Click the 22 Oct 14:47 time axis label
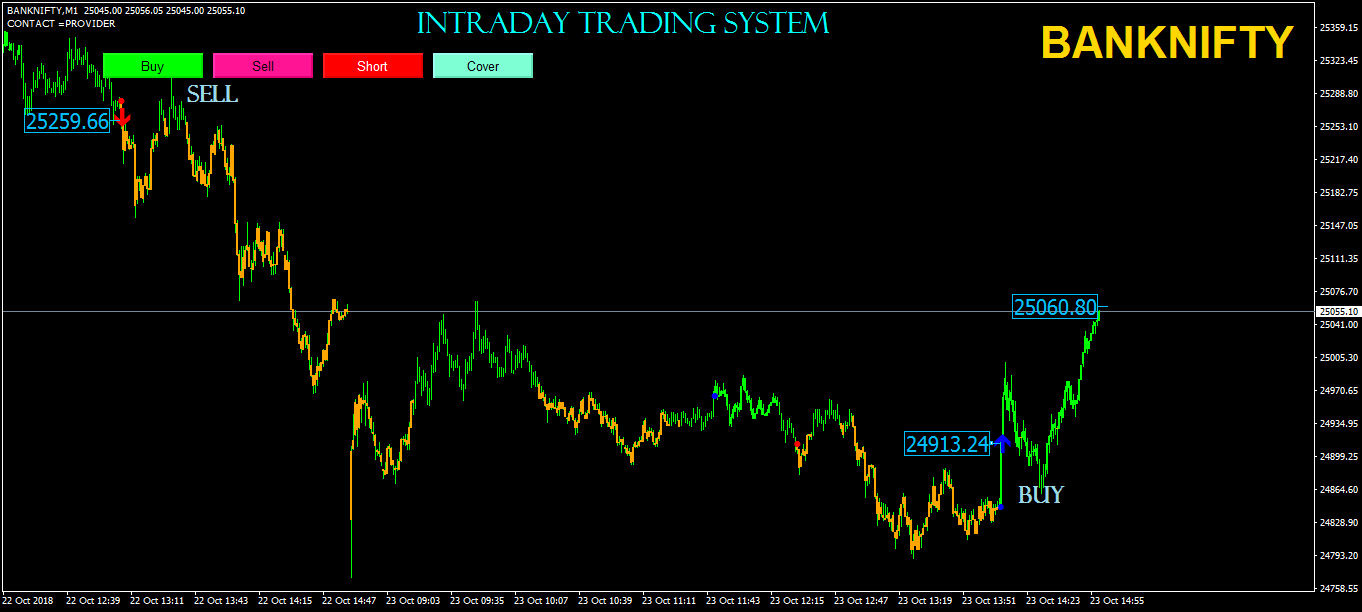This screenshot has height=612, width=1362. point(349,601)
